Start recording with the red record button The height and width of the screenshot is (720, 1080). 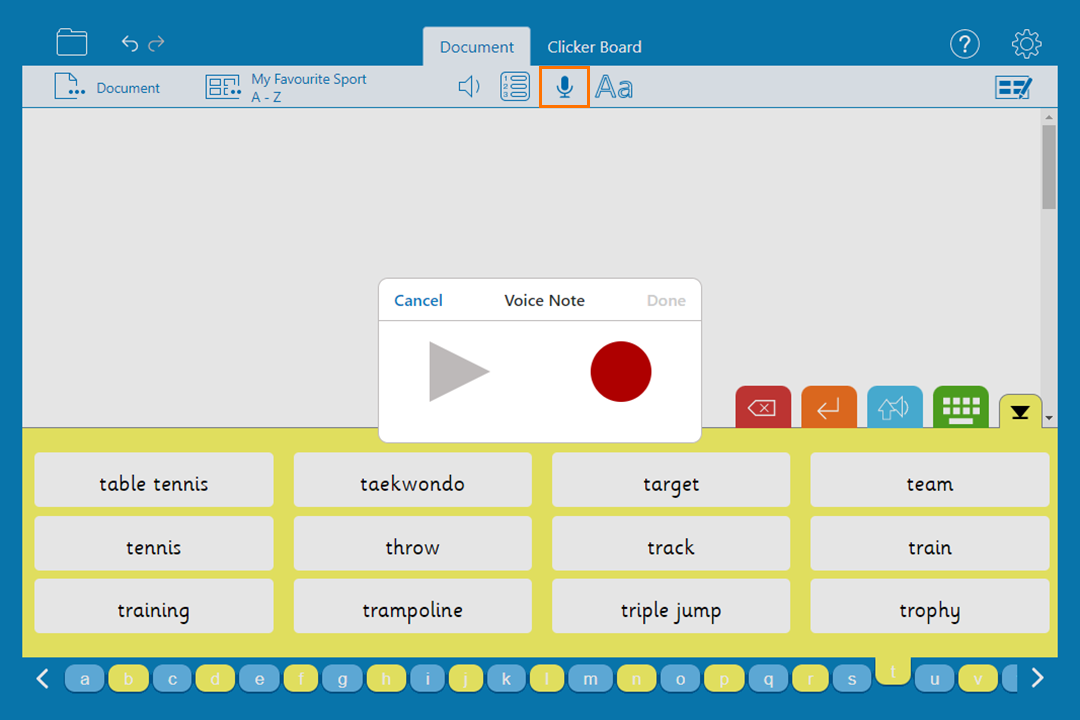click(620, 371)
